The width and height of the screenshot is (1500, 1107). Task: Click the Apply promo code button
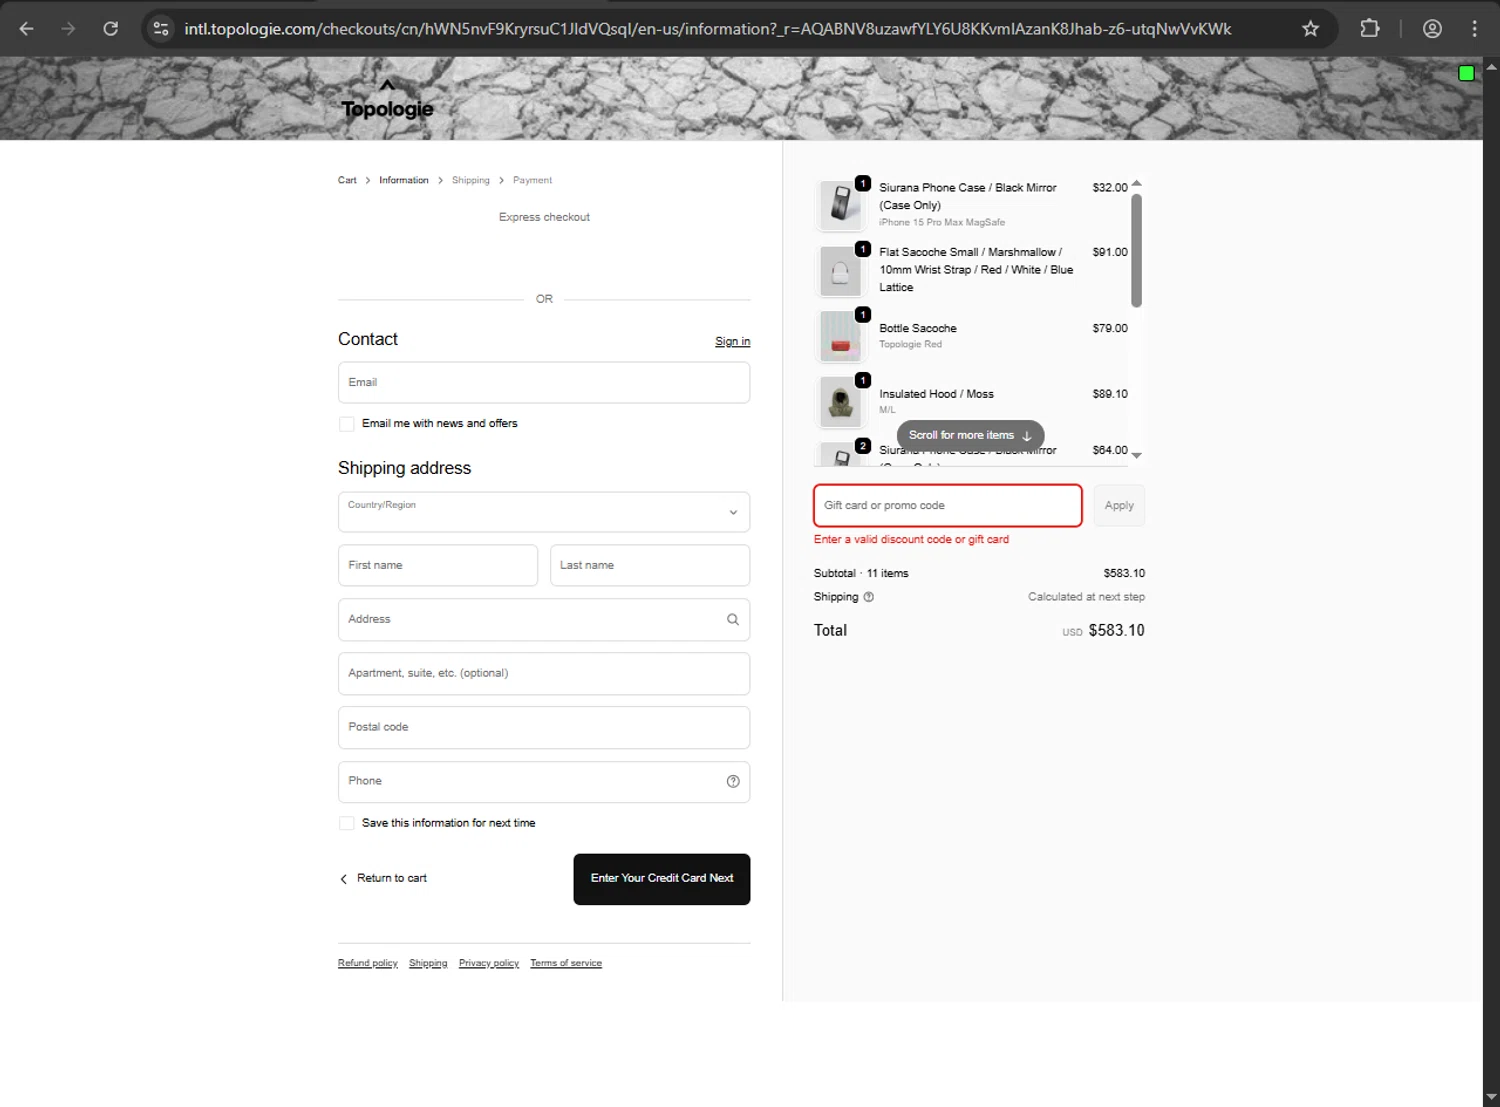(x=1119, y=506)
